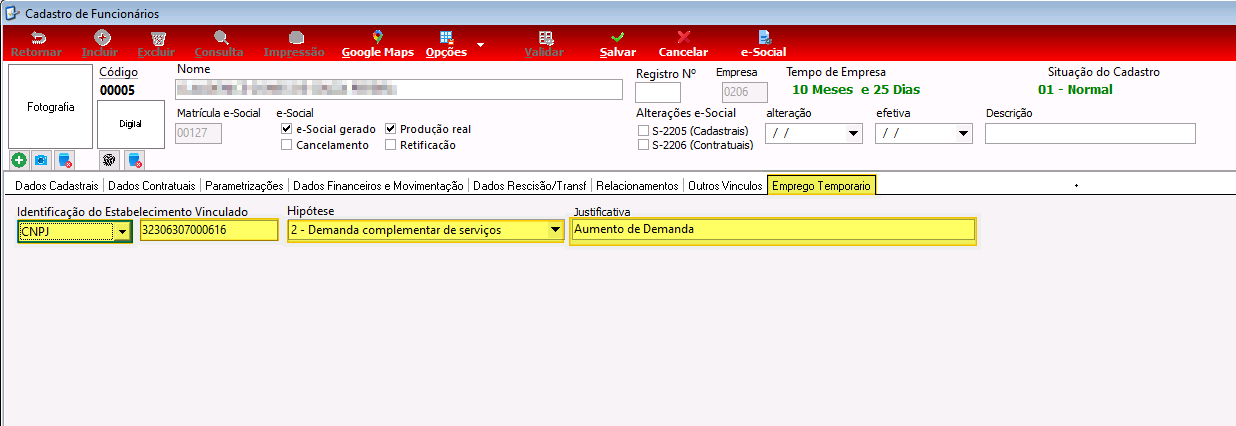Viewport: 1236px width, 426px height.
Task: Capture fingerprint with the Digital reader icon
Action: tap(109, 159)
